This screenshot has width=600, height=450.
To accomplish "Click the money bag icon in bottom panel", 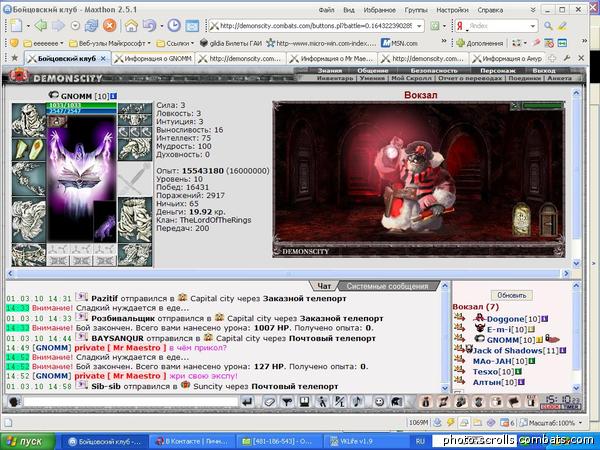I will (426, 402).
